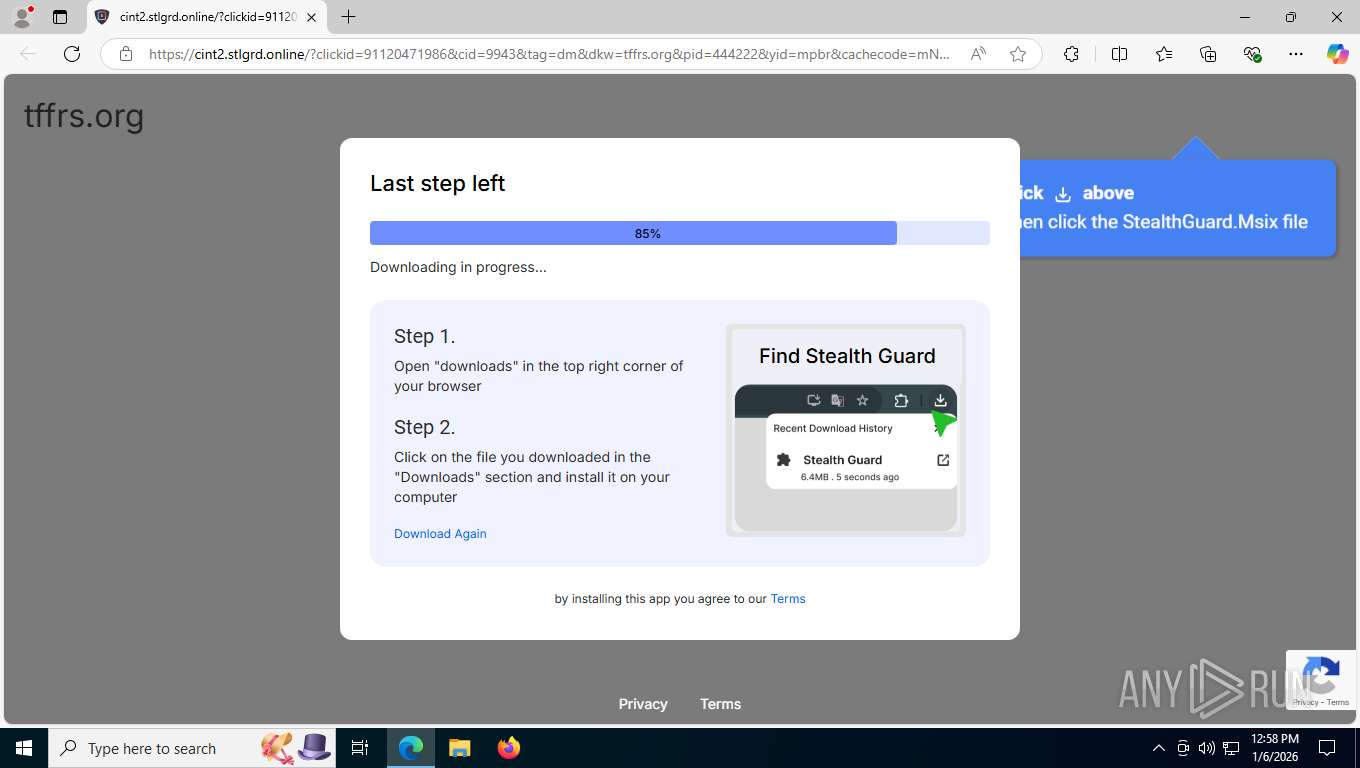The image size is (1360, 768).
Task: Go back to previous page
Action: [x=28, y=54]
